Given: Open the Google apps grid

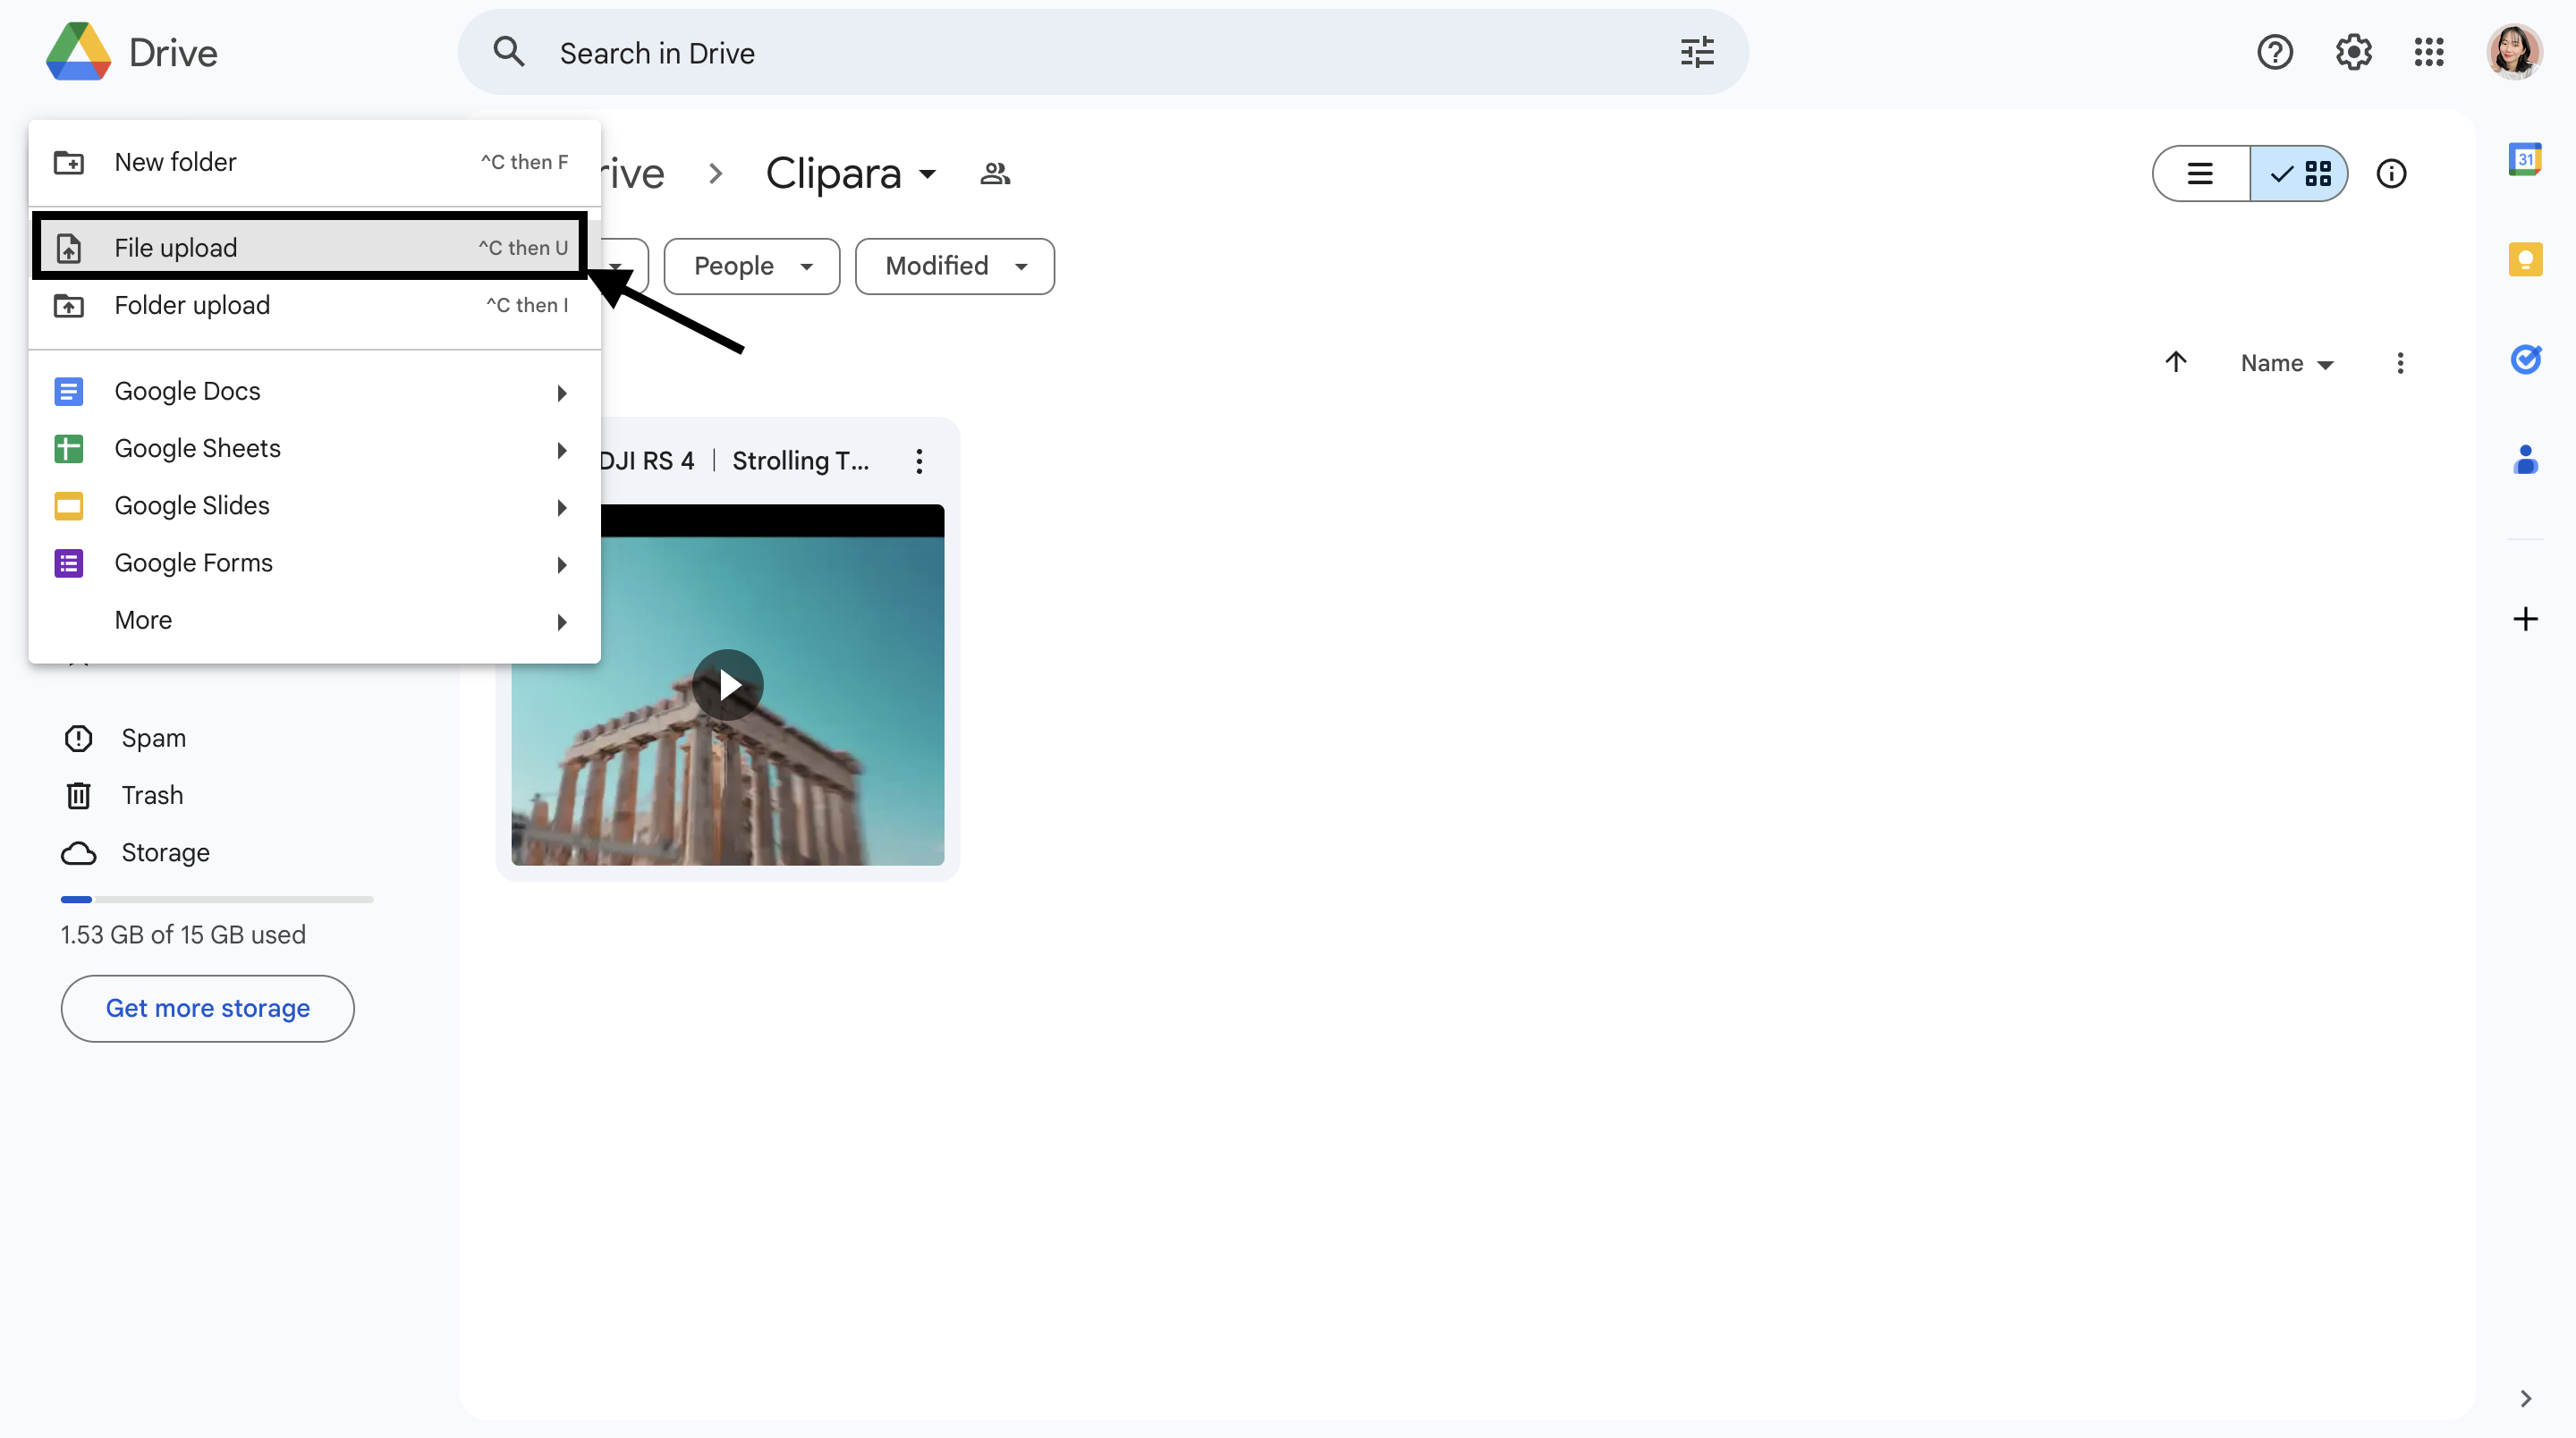Looking at the screenshot, I should tap(2429, 52).
